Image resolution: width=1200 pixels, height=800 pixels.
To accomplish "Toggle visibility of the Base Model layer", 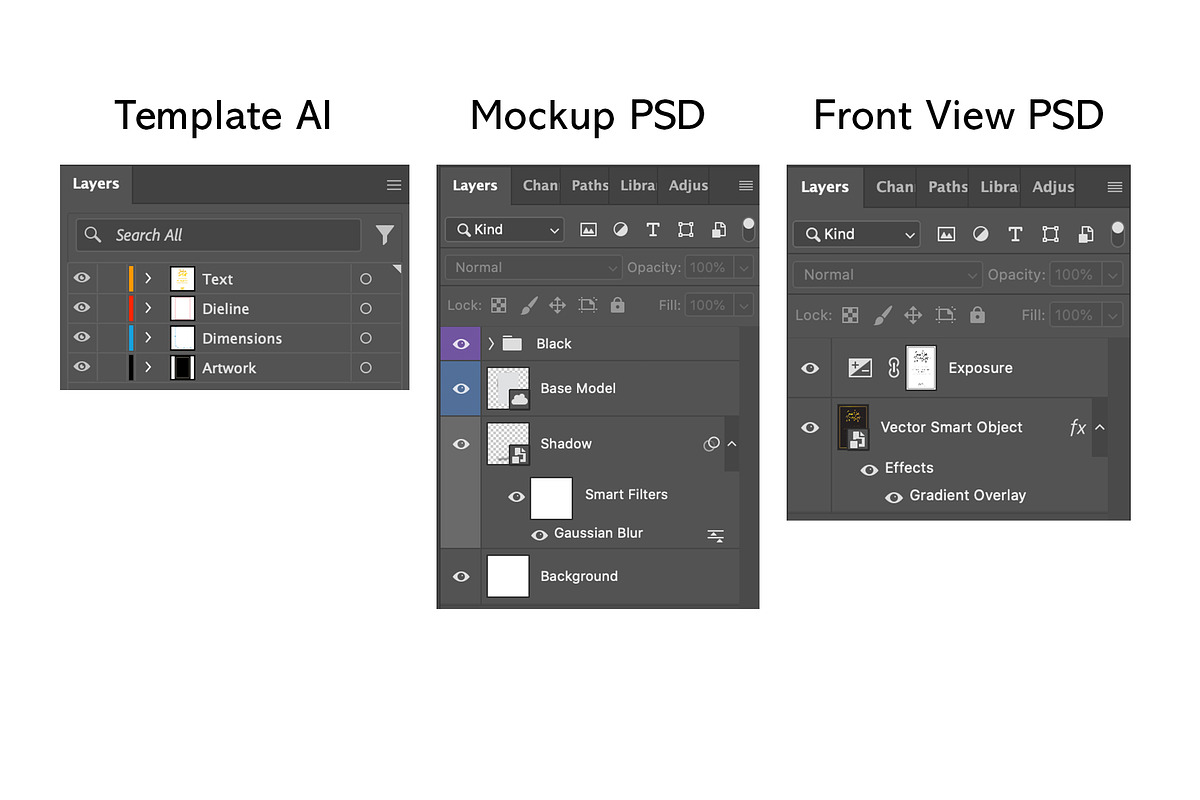I will pyautogui.click(x=461, y=388).
